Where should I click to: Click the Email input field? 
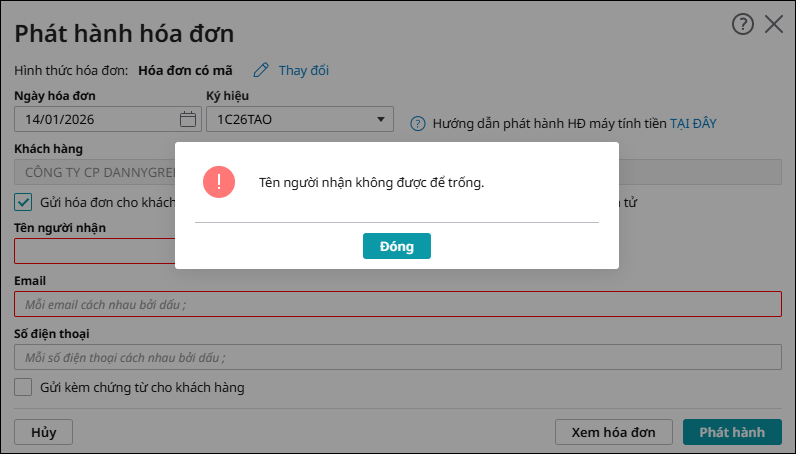click(x=397, y=304)
